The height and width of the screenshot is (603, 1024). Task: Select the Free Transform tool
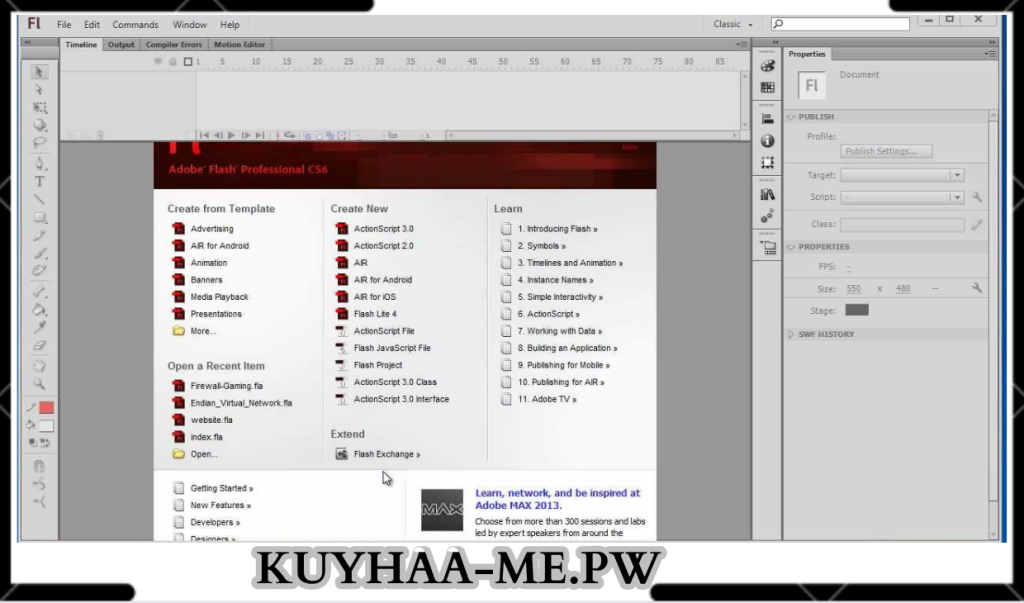click(39, 107)
